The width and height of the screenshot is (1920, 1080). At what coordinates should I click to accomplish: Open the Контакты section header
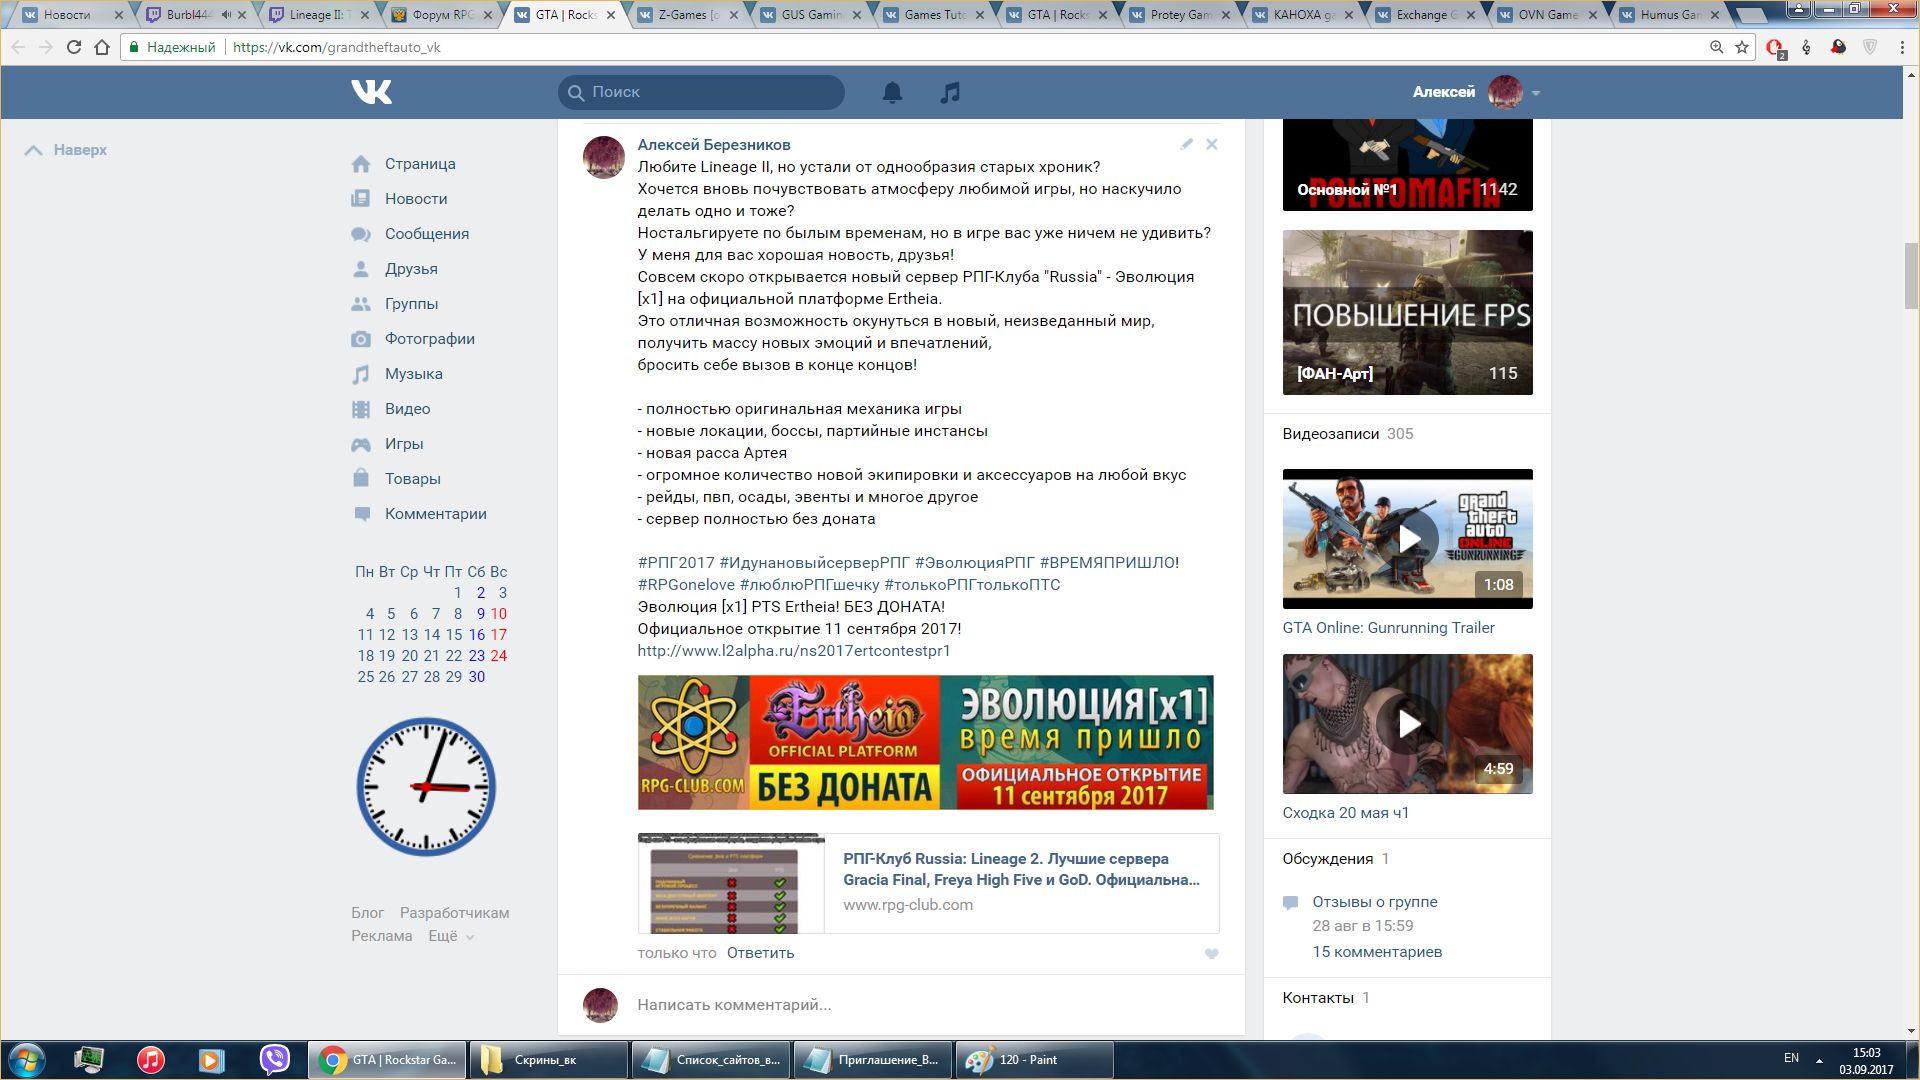[1326, 998]
